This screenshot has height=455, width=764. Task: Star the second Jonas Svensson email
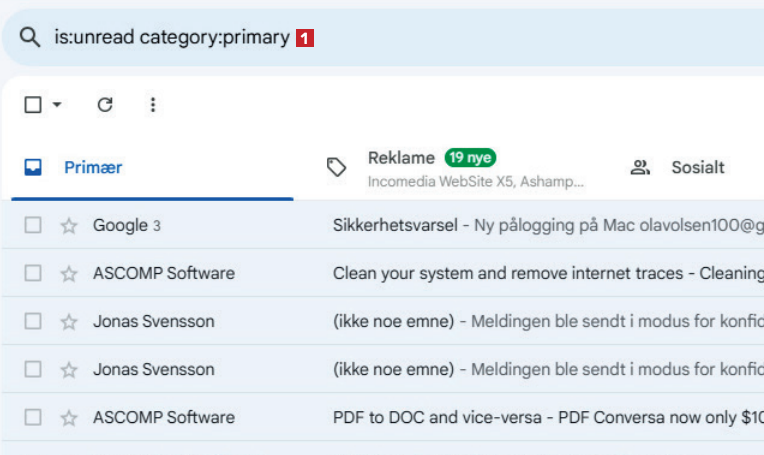coord(69,370)
